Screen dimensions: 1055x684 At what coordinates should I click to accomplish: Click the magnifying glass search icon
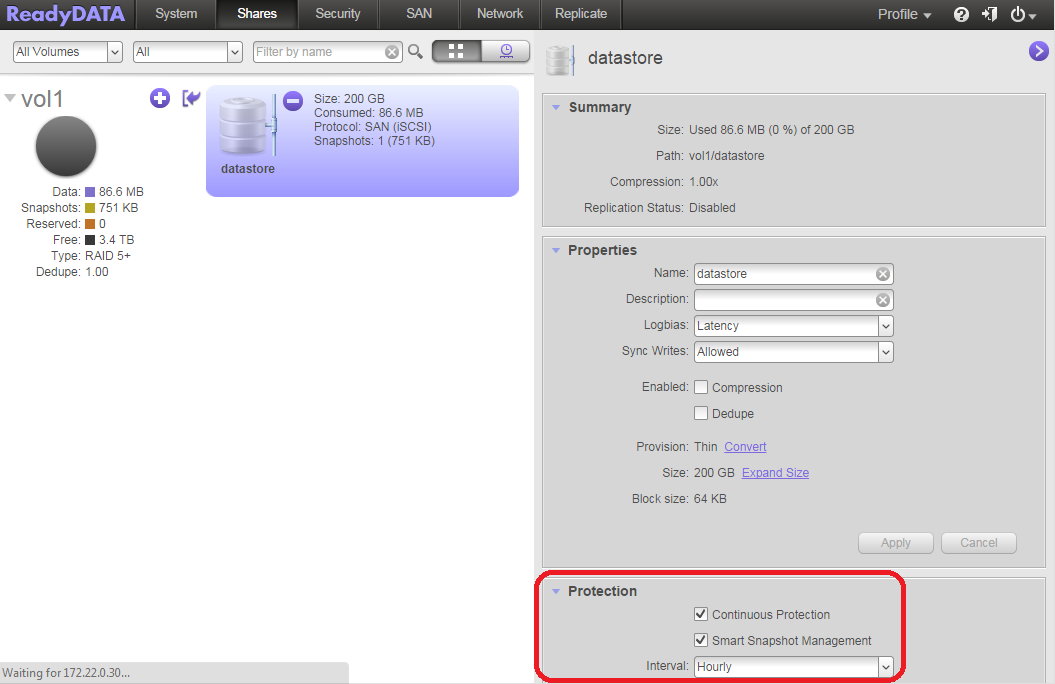415,51
